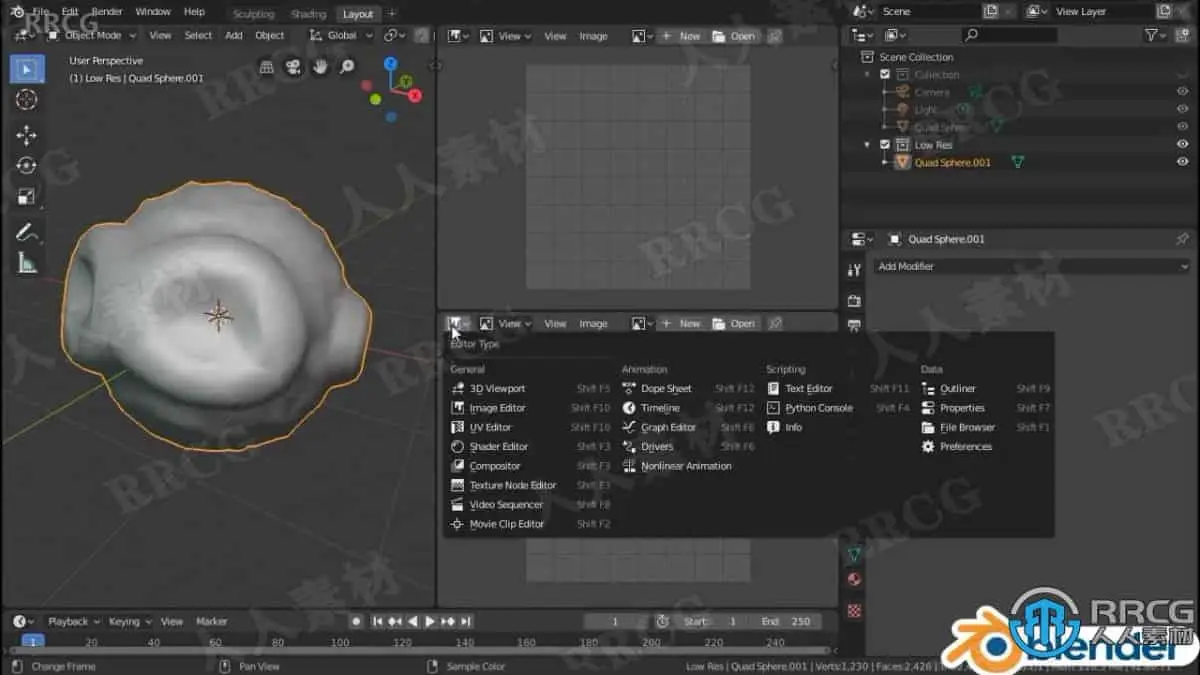
Task: Open the Render menu
Action: pos(107,12)
